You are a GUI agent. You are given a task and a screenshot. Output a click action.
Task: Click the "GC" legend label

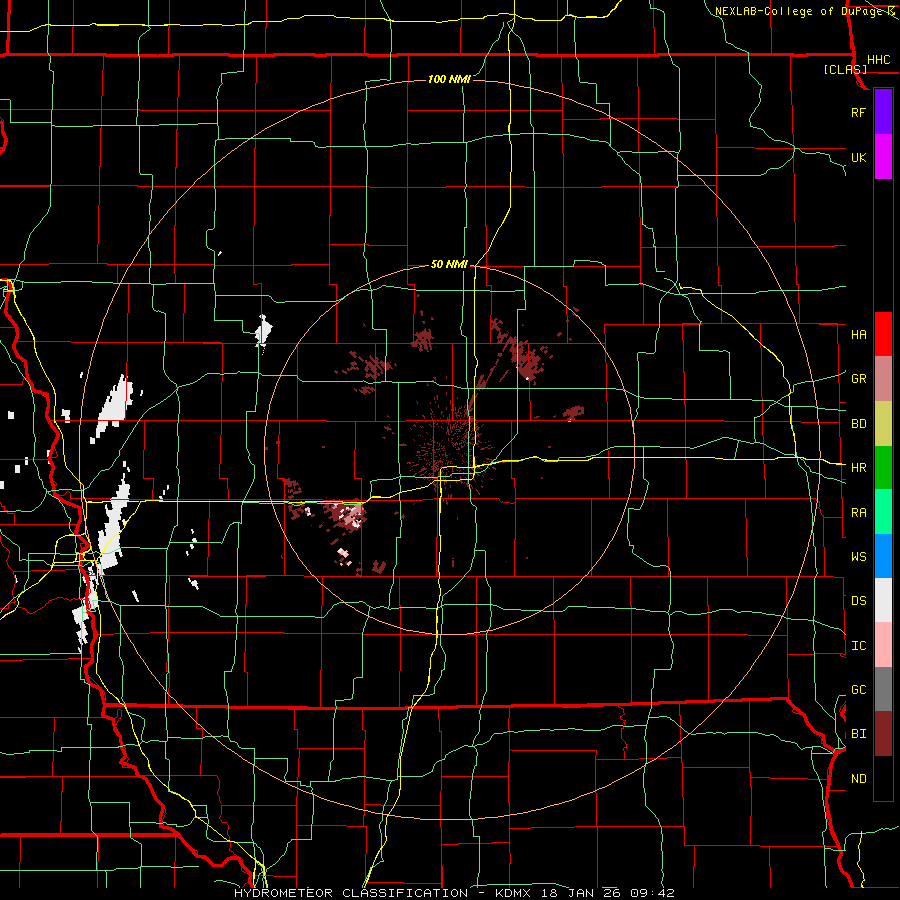pyautogui.click(x=858, y=690)
